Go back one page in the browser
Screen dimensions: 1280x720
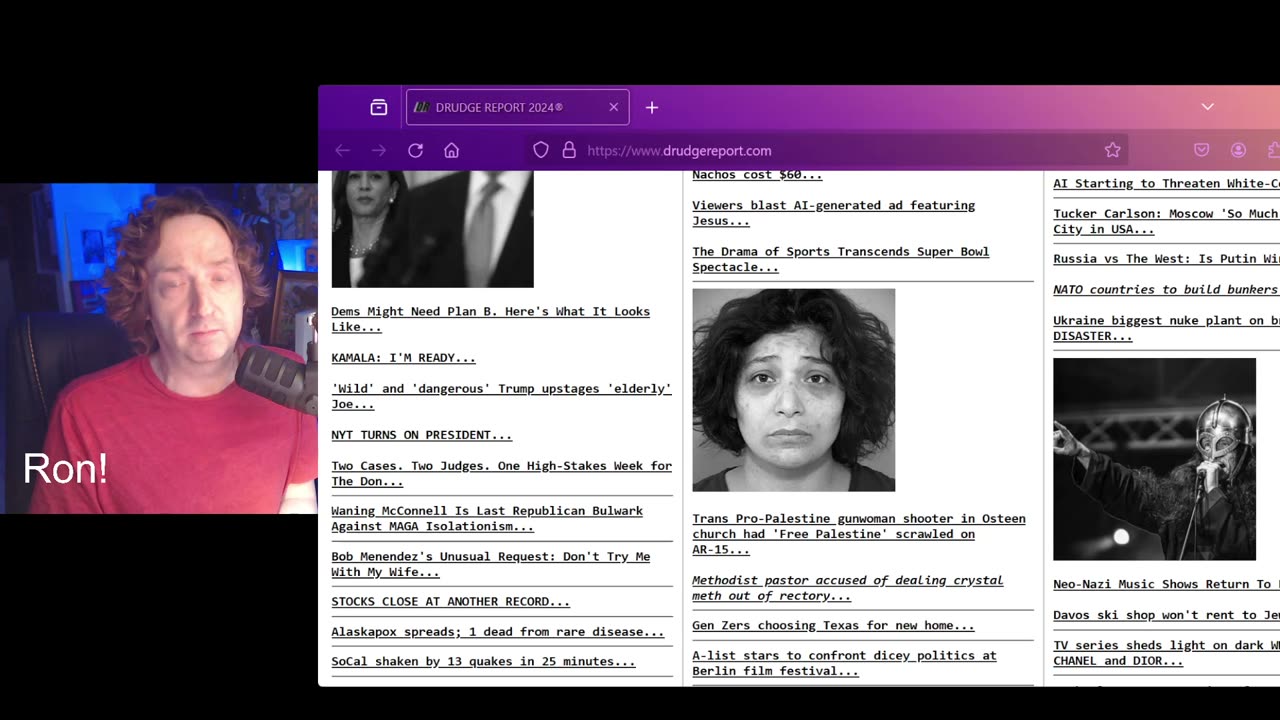343,150
